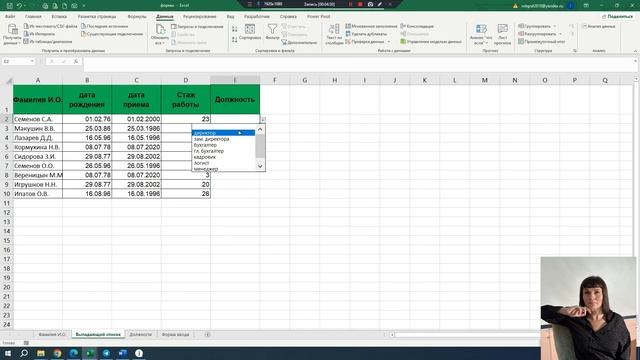Click Консолидация (Consolidate) button
The width and height of the screenshot is (640, 360).
[417, 26]
